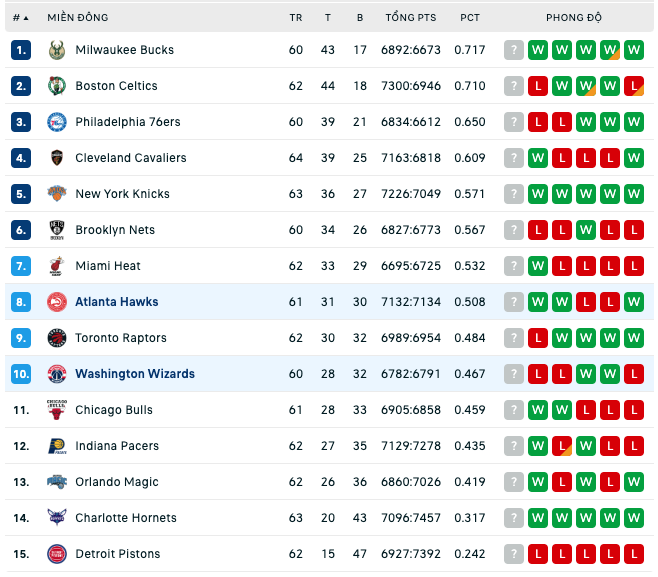
Task: Sort by rank using # arrow header
Action: pyautogui.click(x=20, y=18)
